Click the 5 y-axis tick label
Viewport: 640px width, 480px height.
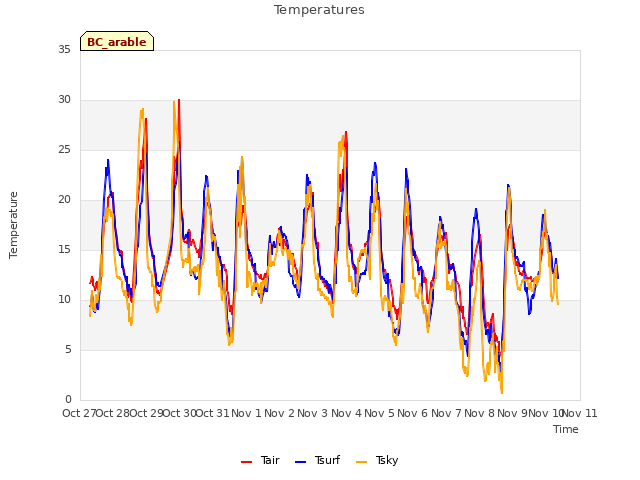tap(68, 350)
